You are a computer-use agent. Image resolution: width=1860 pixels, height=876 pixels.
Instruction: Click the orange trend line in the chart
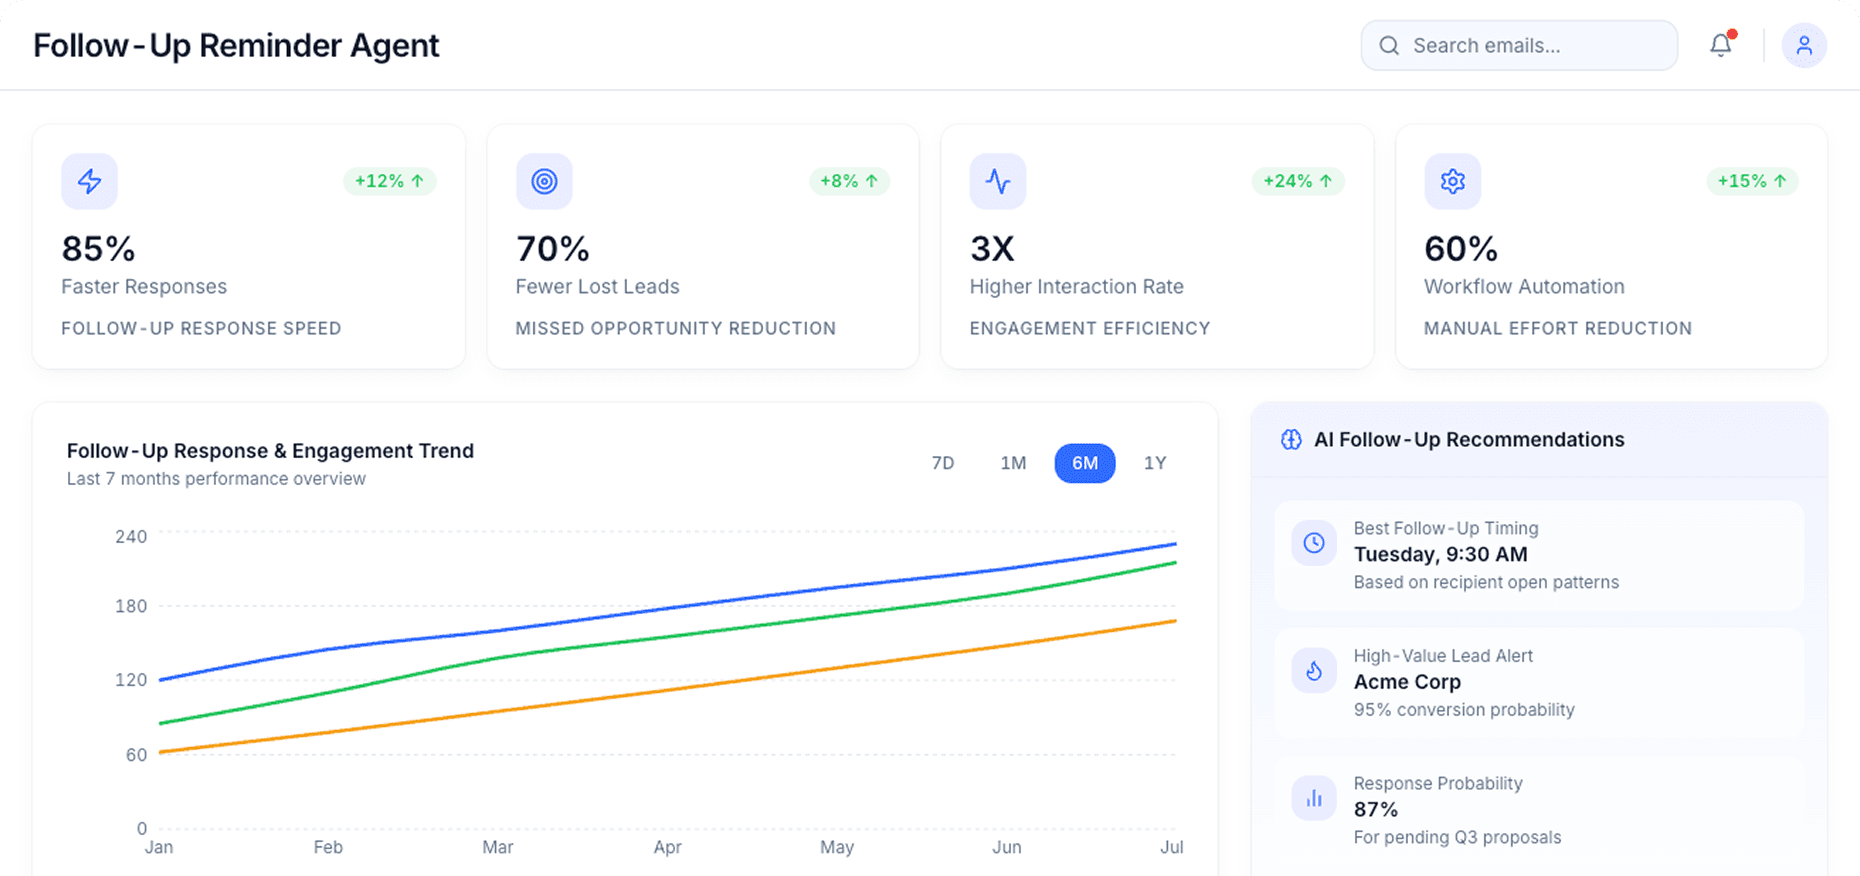click(x=668, y=689)
